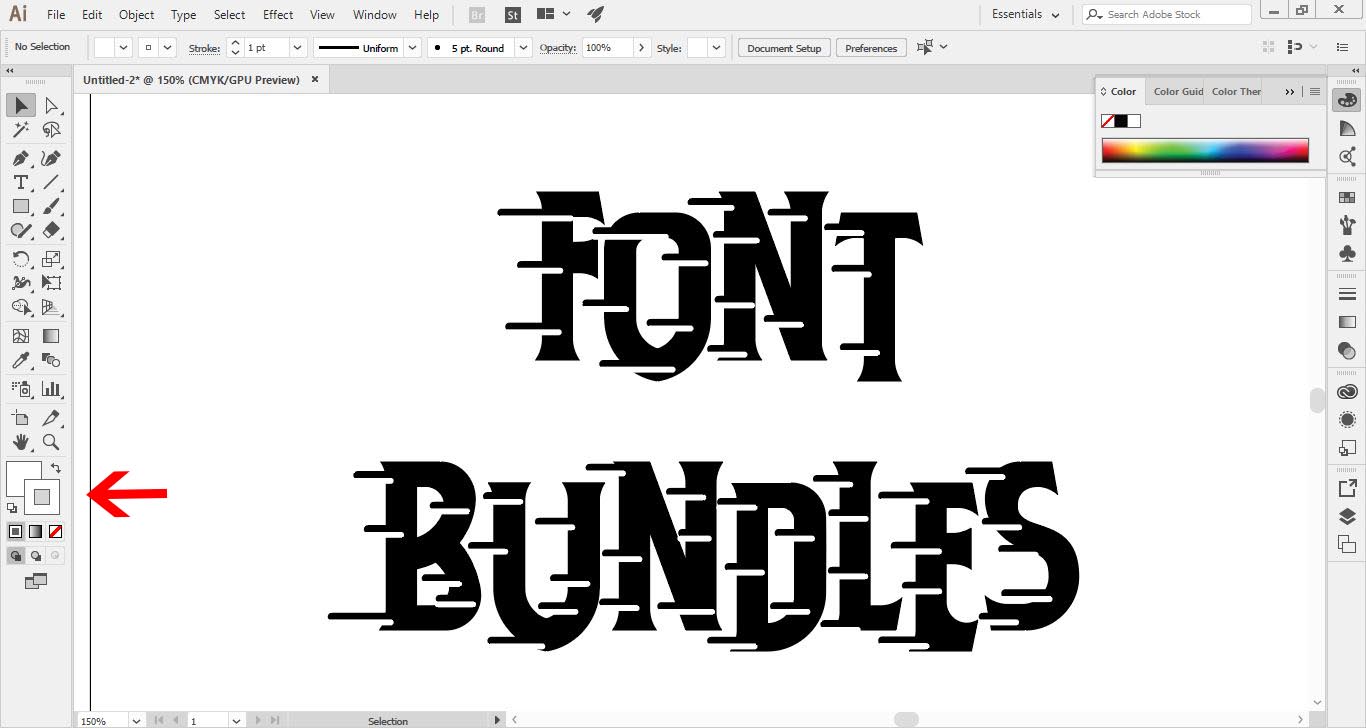Close the Untitled-2 document tab
Image resolution: width=1366 pixels, height=728 pixels.
[315, 79]
